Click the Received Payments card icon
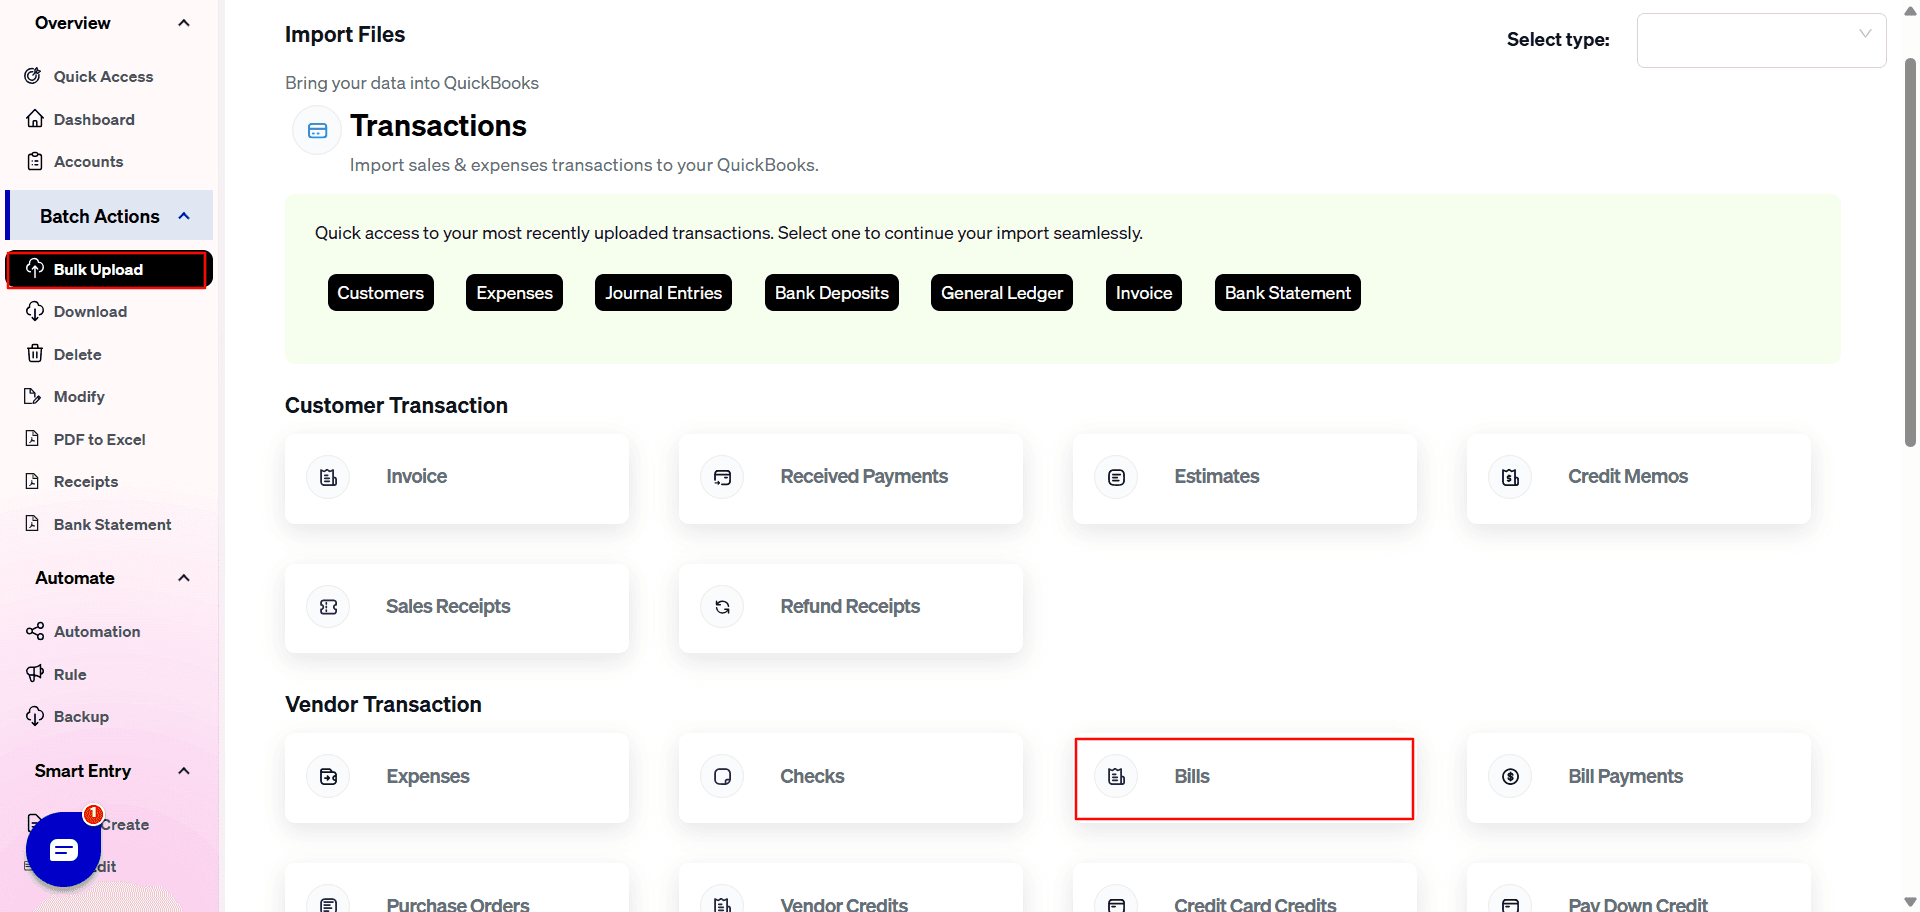1920x912 pixels. (x=723, y=477)
